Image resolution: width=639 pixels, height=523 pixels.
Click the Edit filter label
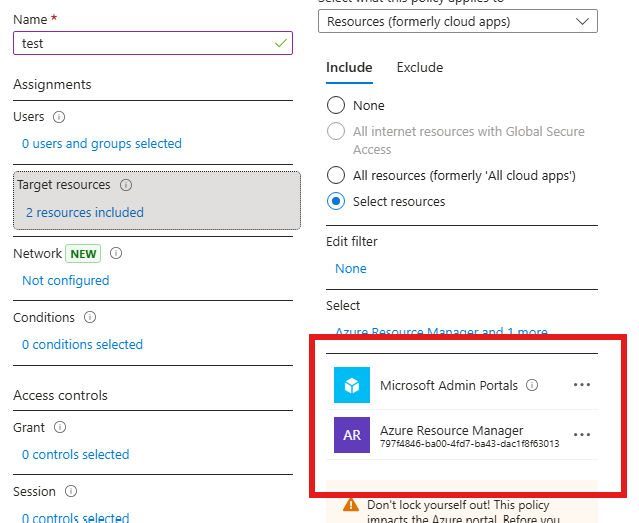pyautogui.click(x=352, y=242)
